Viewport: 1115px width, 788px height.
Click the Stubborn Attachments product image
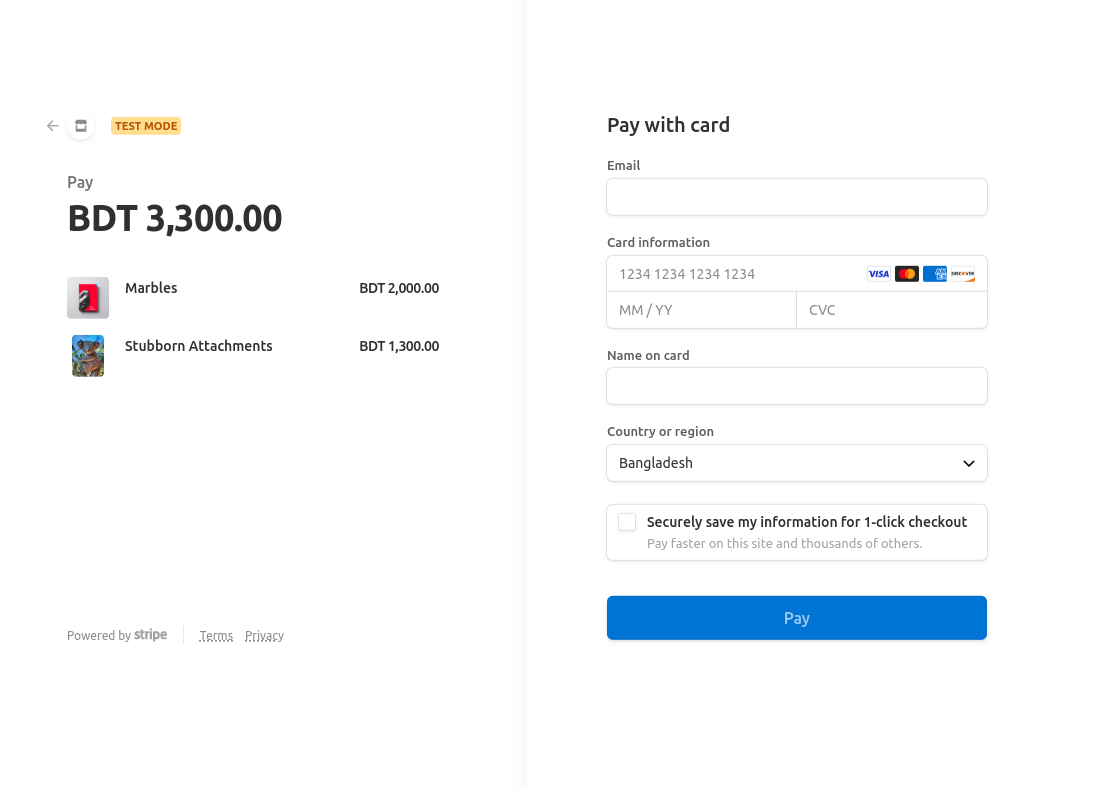coord(88,356)
